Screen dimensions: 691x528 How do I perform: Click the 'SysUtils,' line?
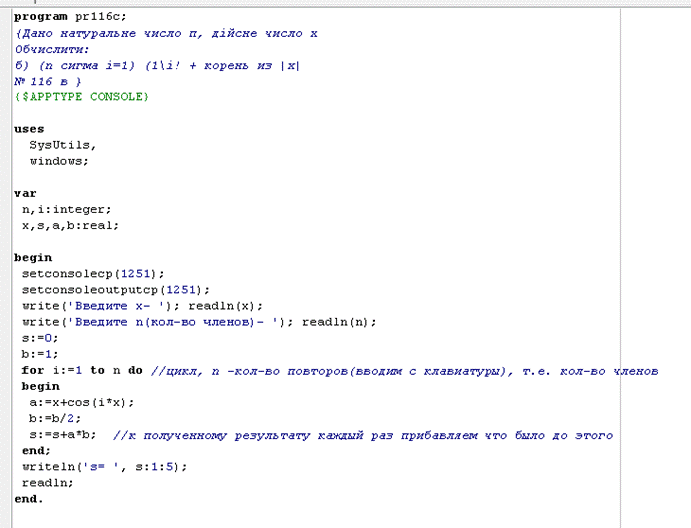tap(63, 145)
